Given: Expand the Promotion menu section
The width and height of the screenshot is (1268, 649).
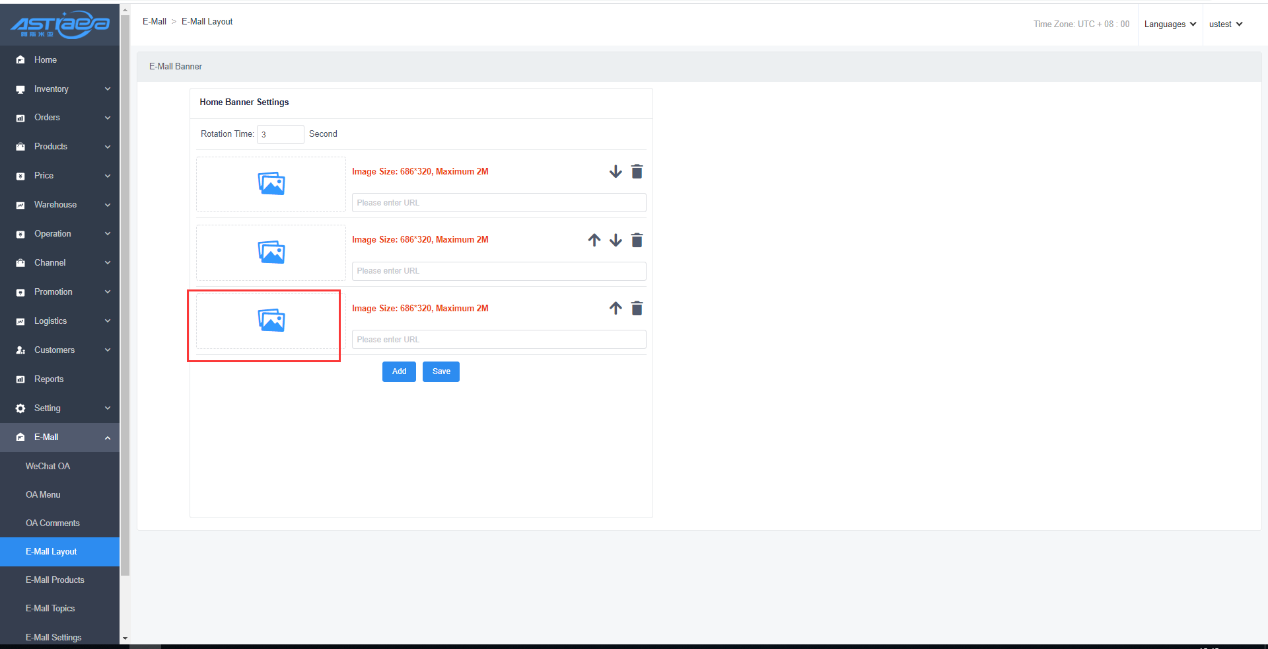Looking at the screenshot, I should click(x=60, y=292).
